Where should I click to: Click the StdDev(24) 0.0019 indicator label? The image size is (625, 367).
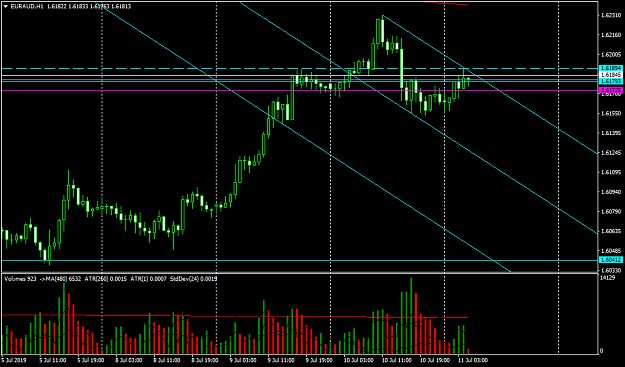pos(194,279)
